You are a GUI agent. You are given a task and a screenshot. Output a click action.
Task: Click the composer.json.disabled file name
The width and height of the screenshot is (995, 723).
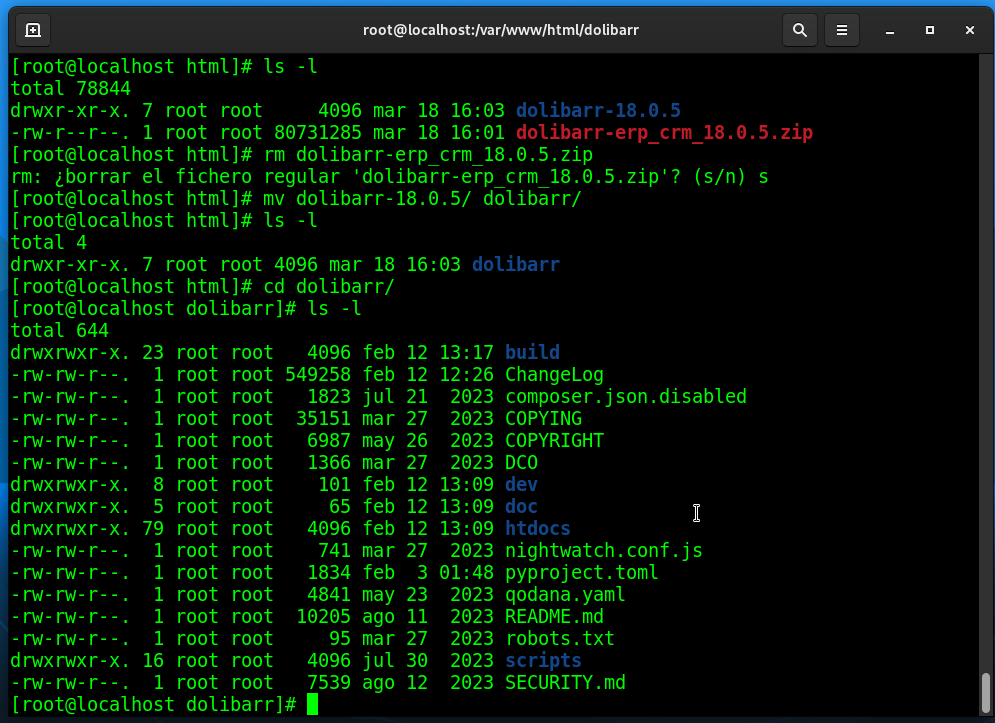(x=626, y=396)
